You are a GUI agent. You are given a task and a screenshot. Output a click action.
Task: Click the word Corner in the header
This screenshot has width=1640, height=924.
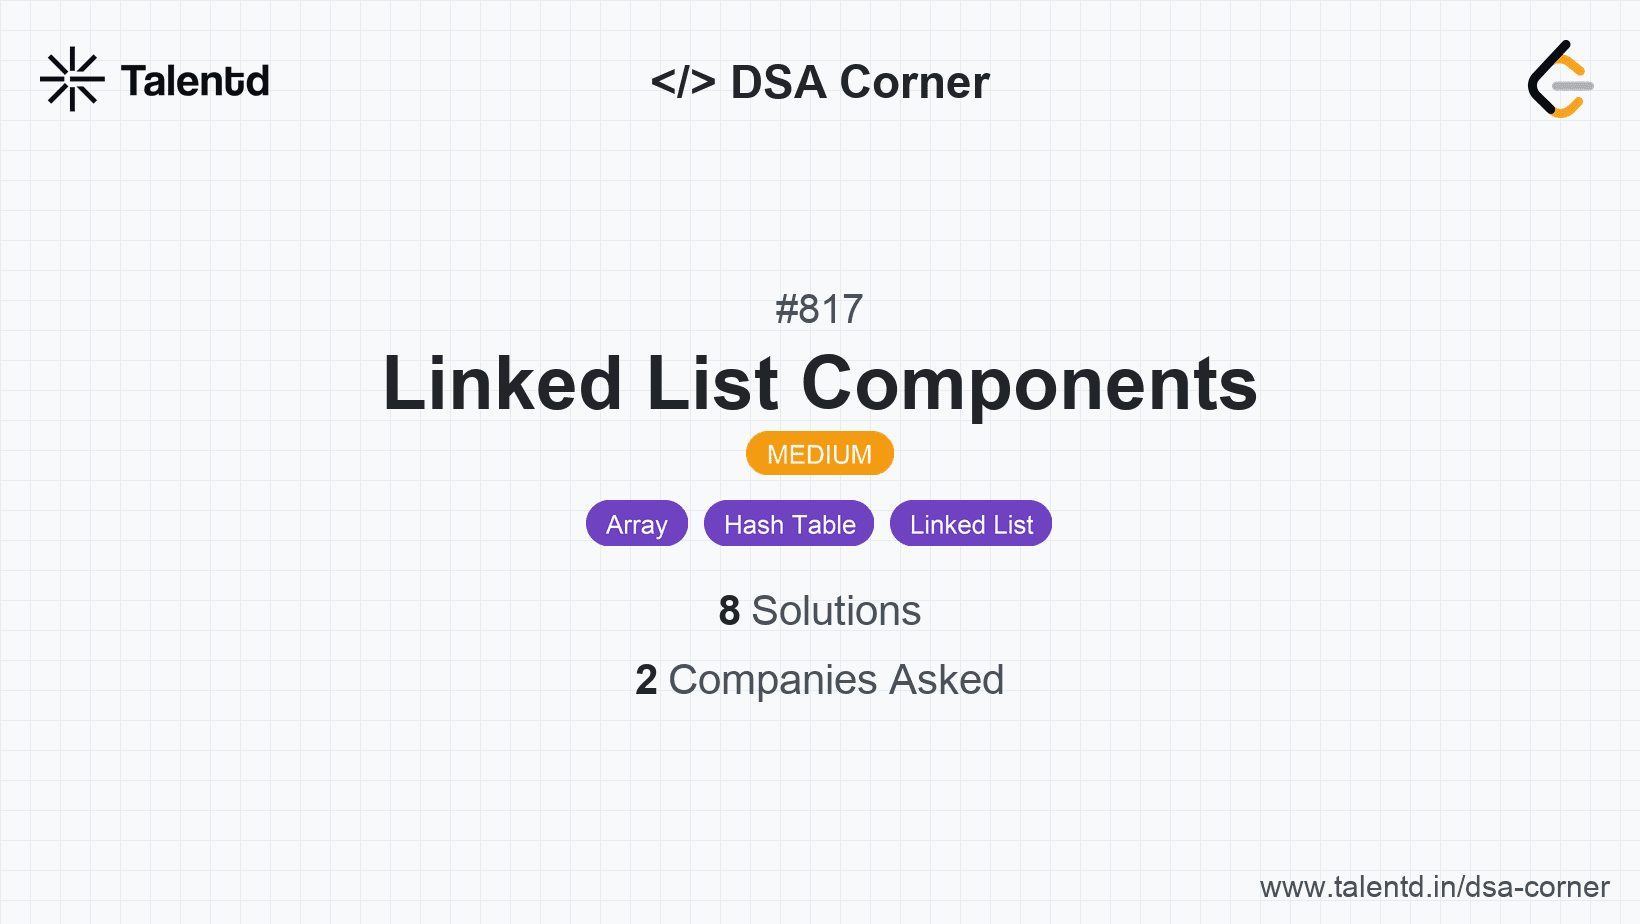click(x=914, y=82)
